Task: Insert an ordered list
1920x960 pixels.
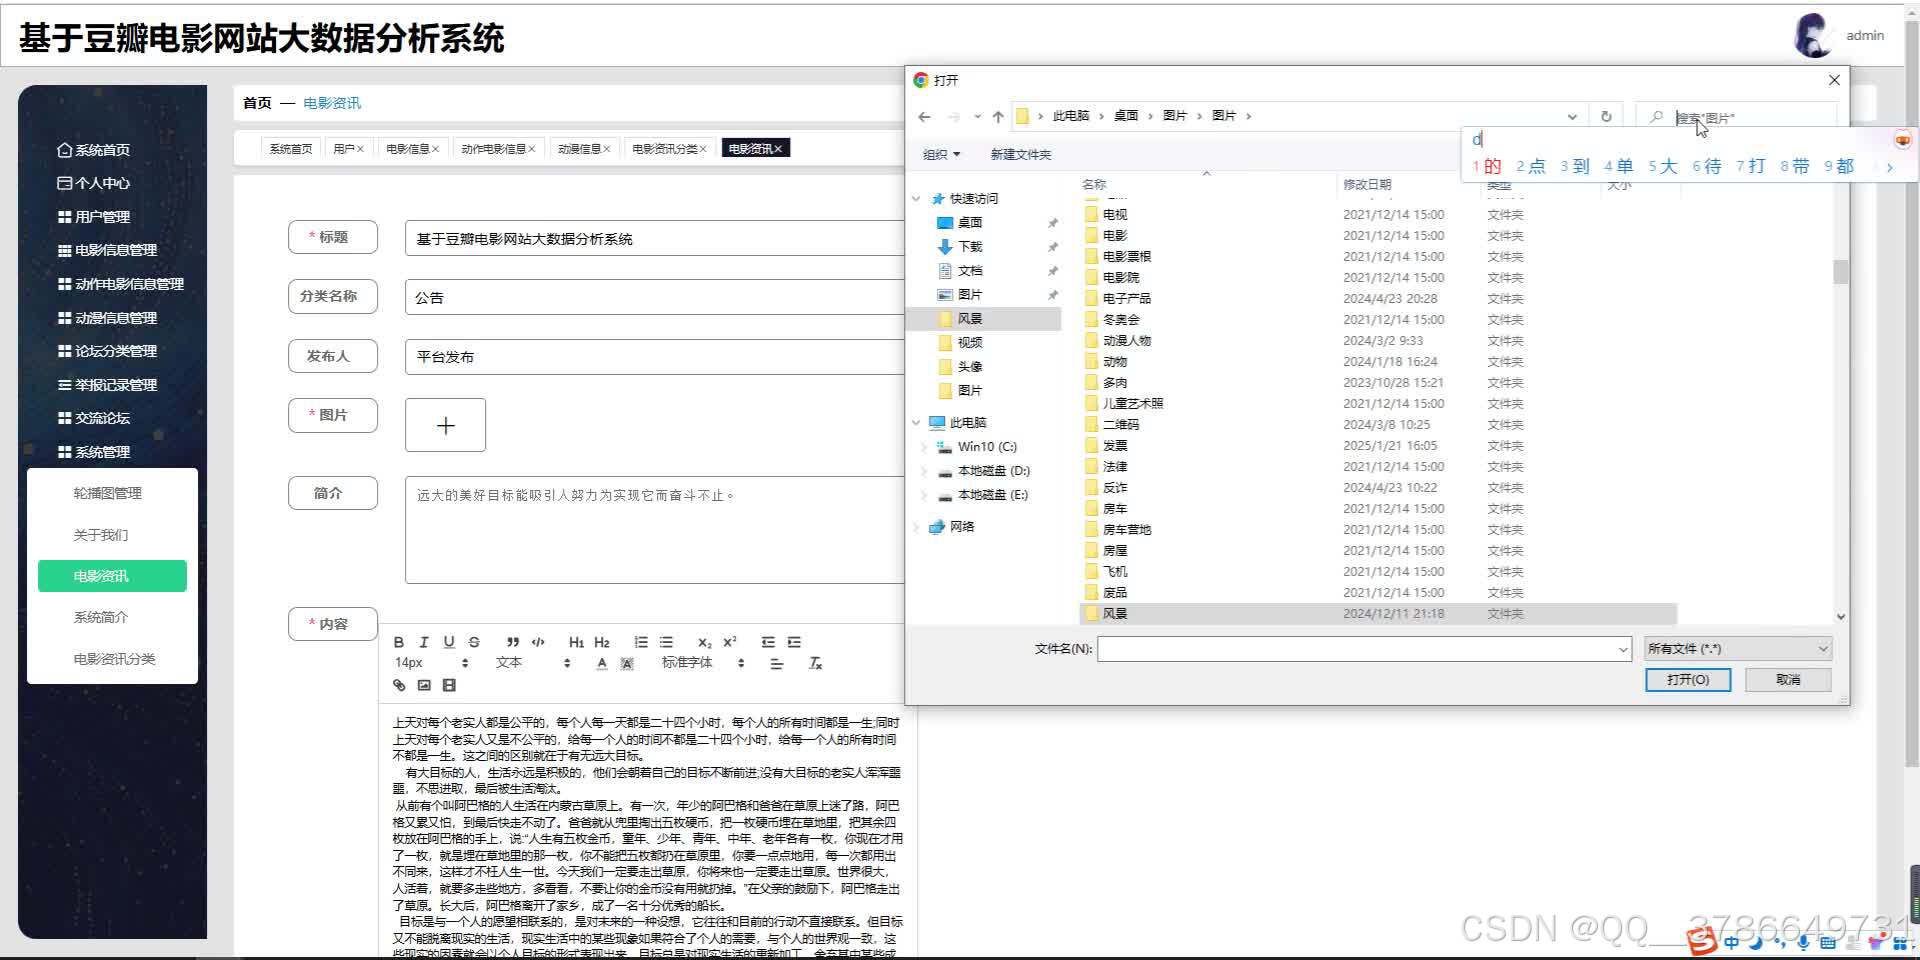Action: (x=641, y=642)
